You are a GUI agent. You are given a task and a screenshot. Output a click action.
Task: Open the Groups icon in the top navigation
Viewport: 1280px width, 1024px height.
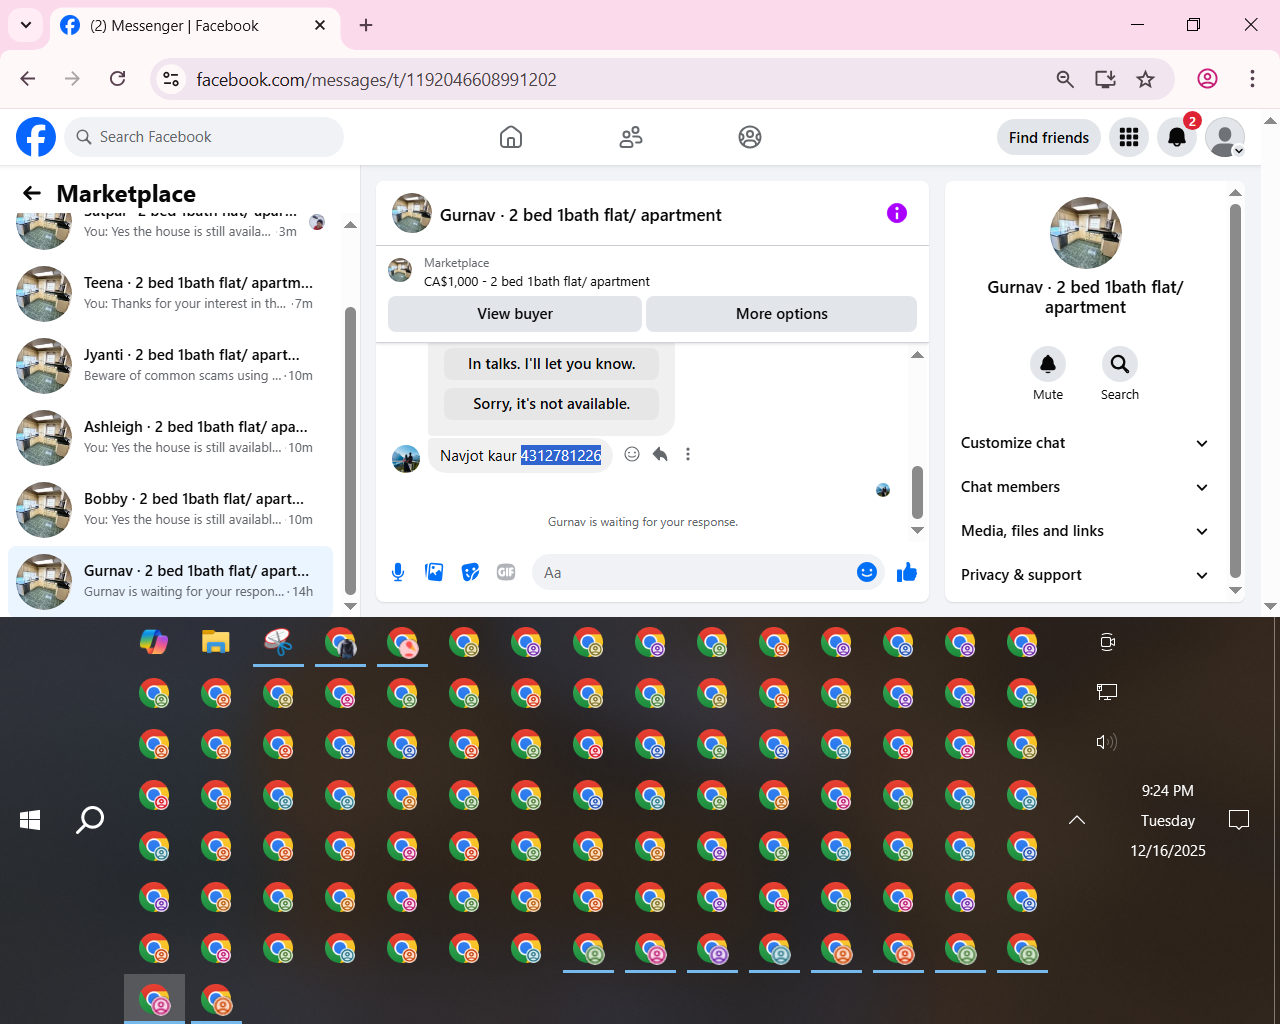coord(750,137)
